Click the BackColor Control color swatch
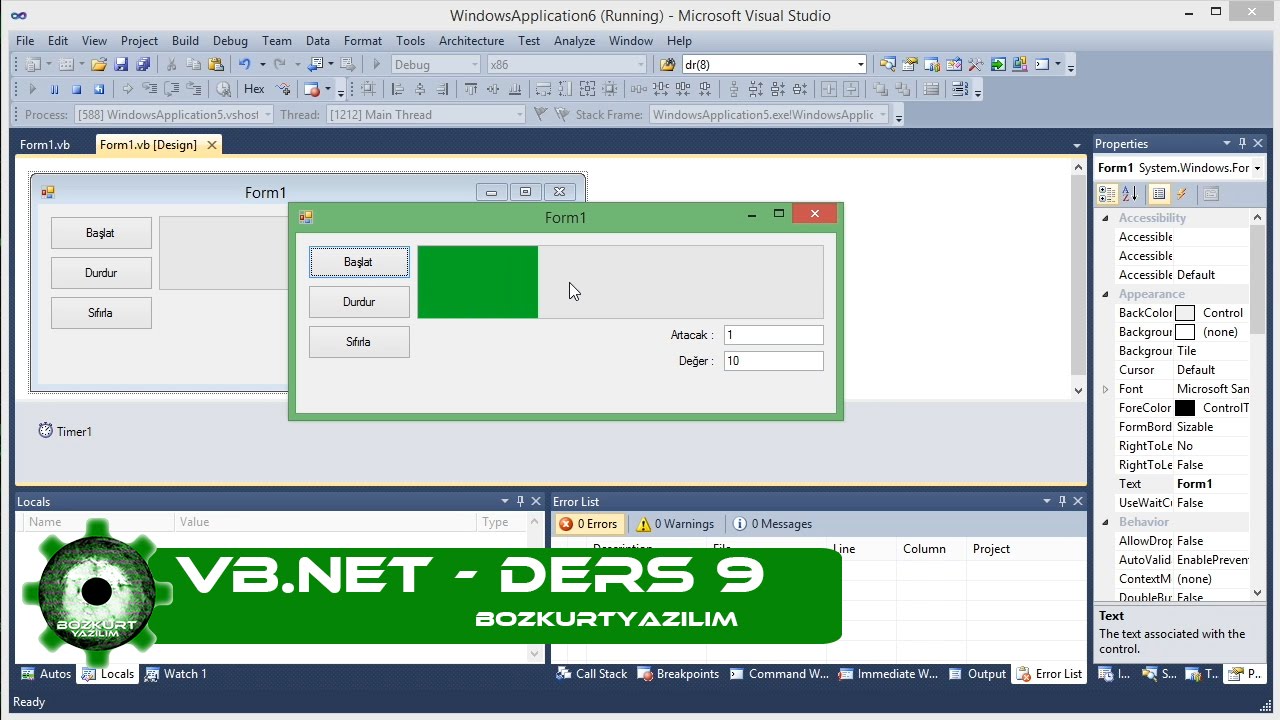This screenshot has width=1280, height=720. click(1185, 313)
